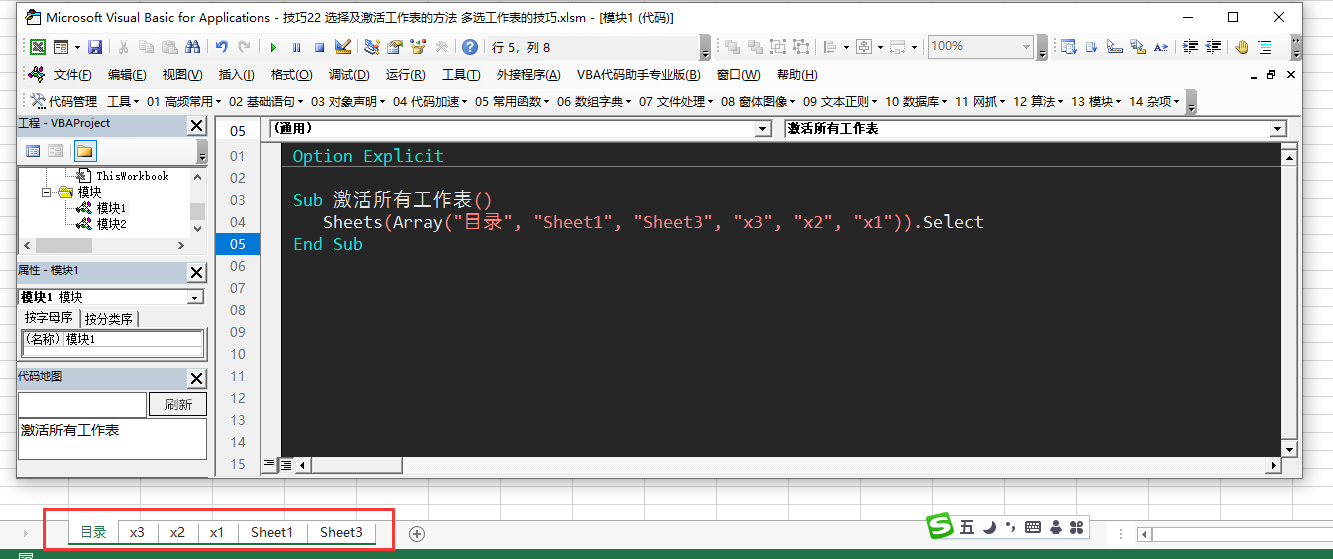
Task: Open the 编辑(E) menu
Action: [x=127, y=75]
